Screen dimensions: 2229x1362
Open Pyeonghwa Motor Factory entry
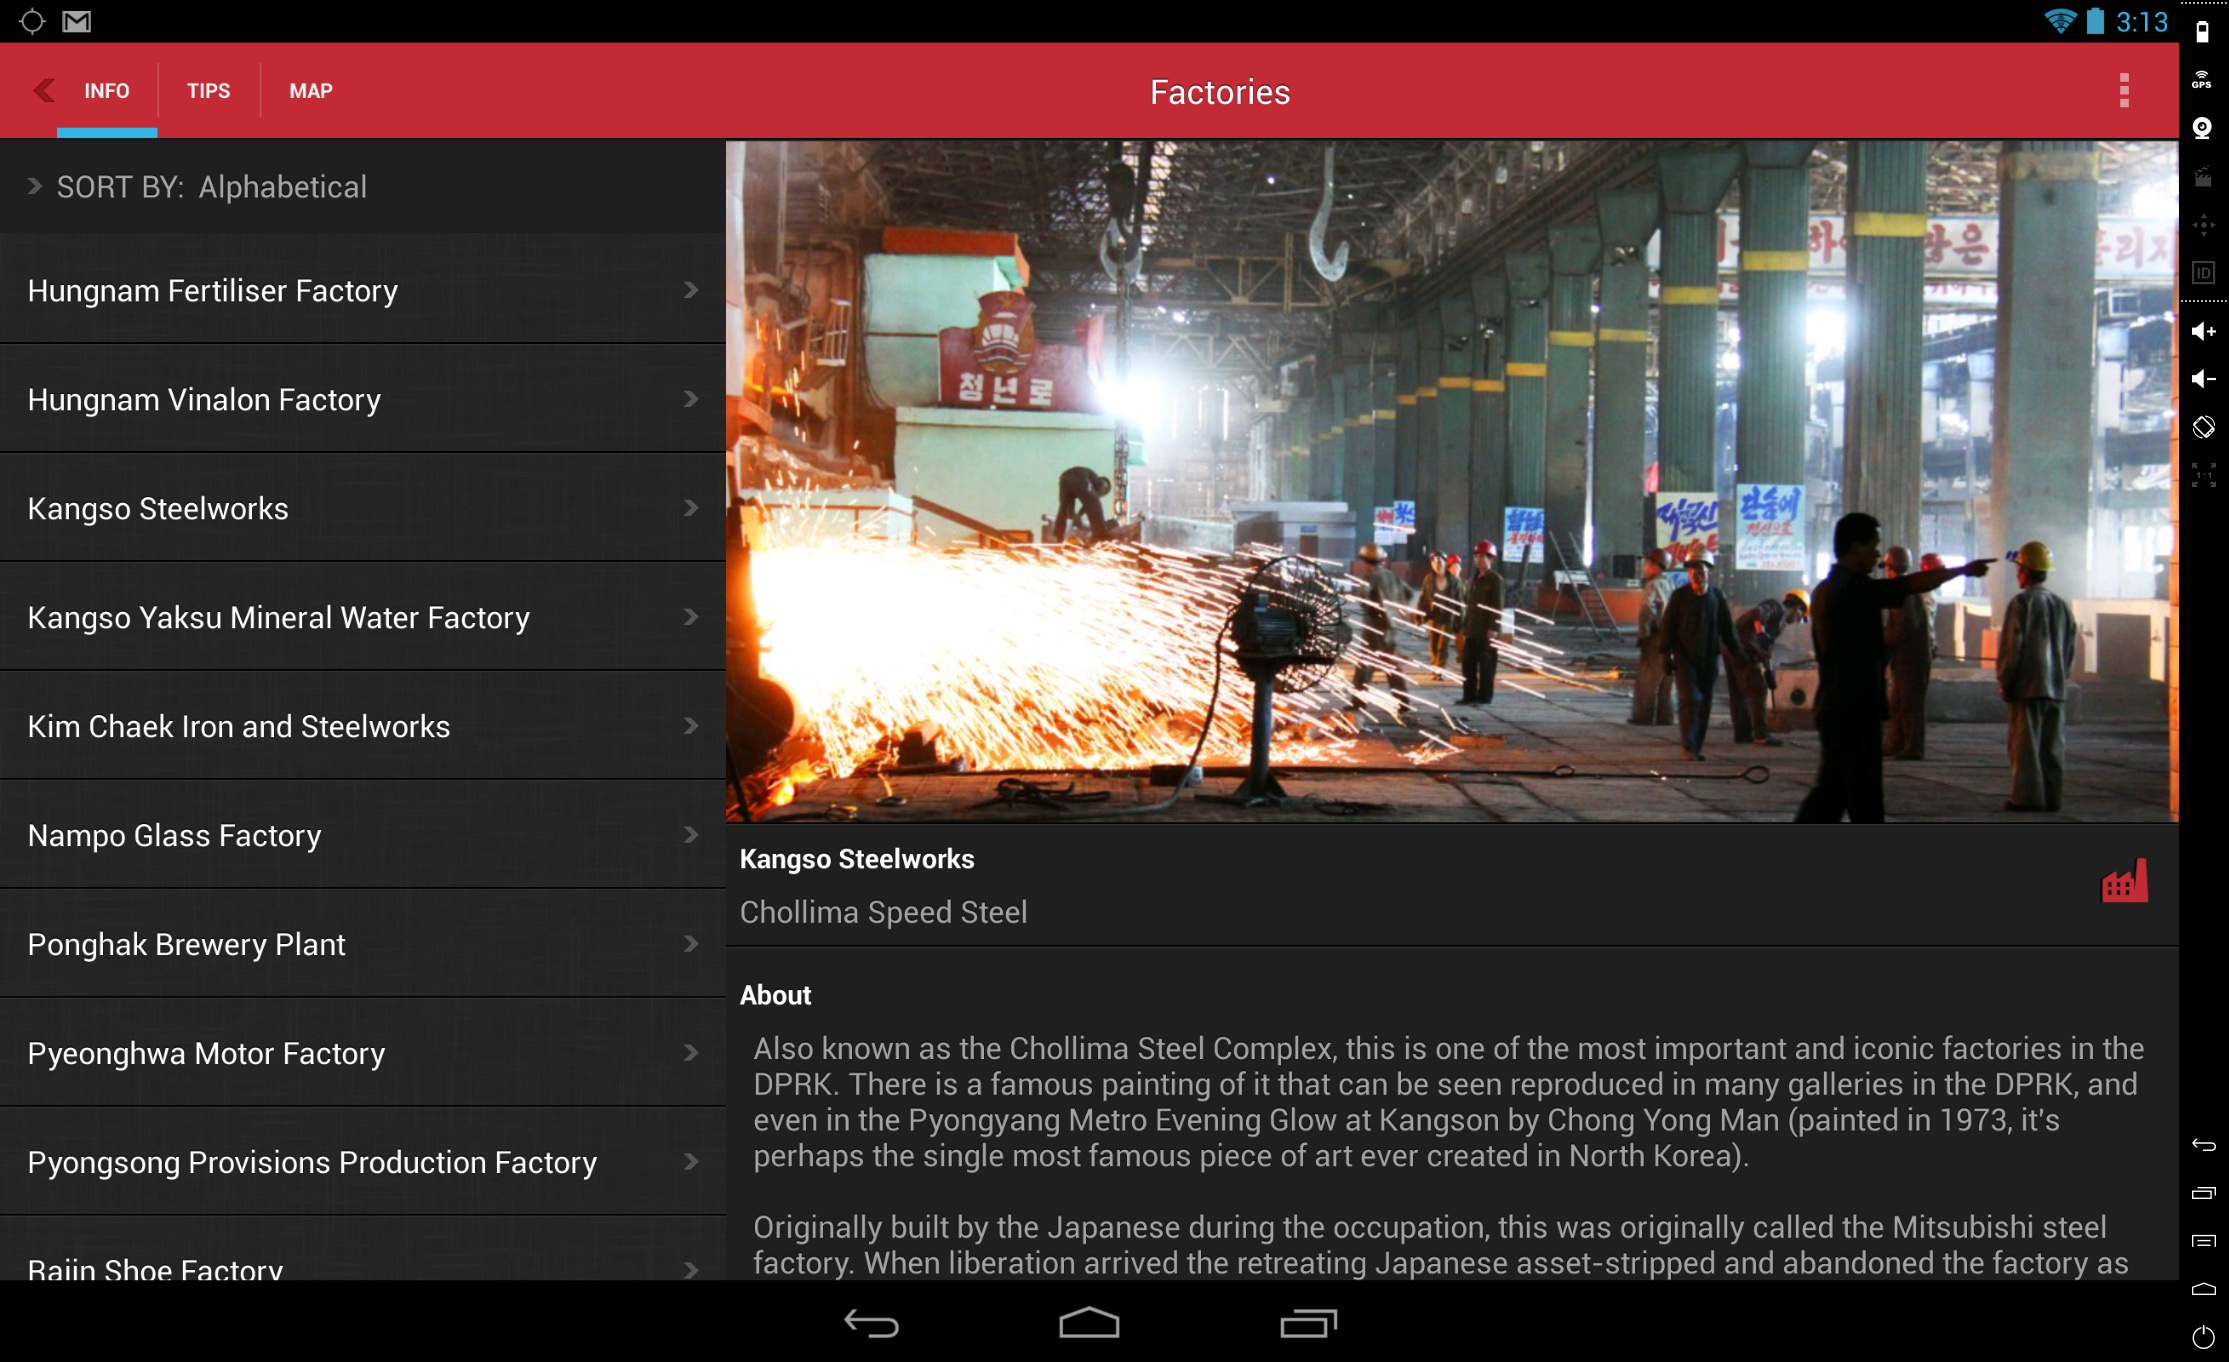[x=206, y=1053]
